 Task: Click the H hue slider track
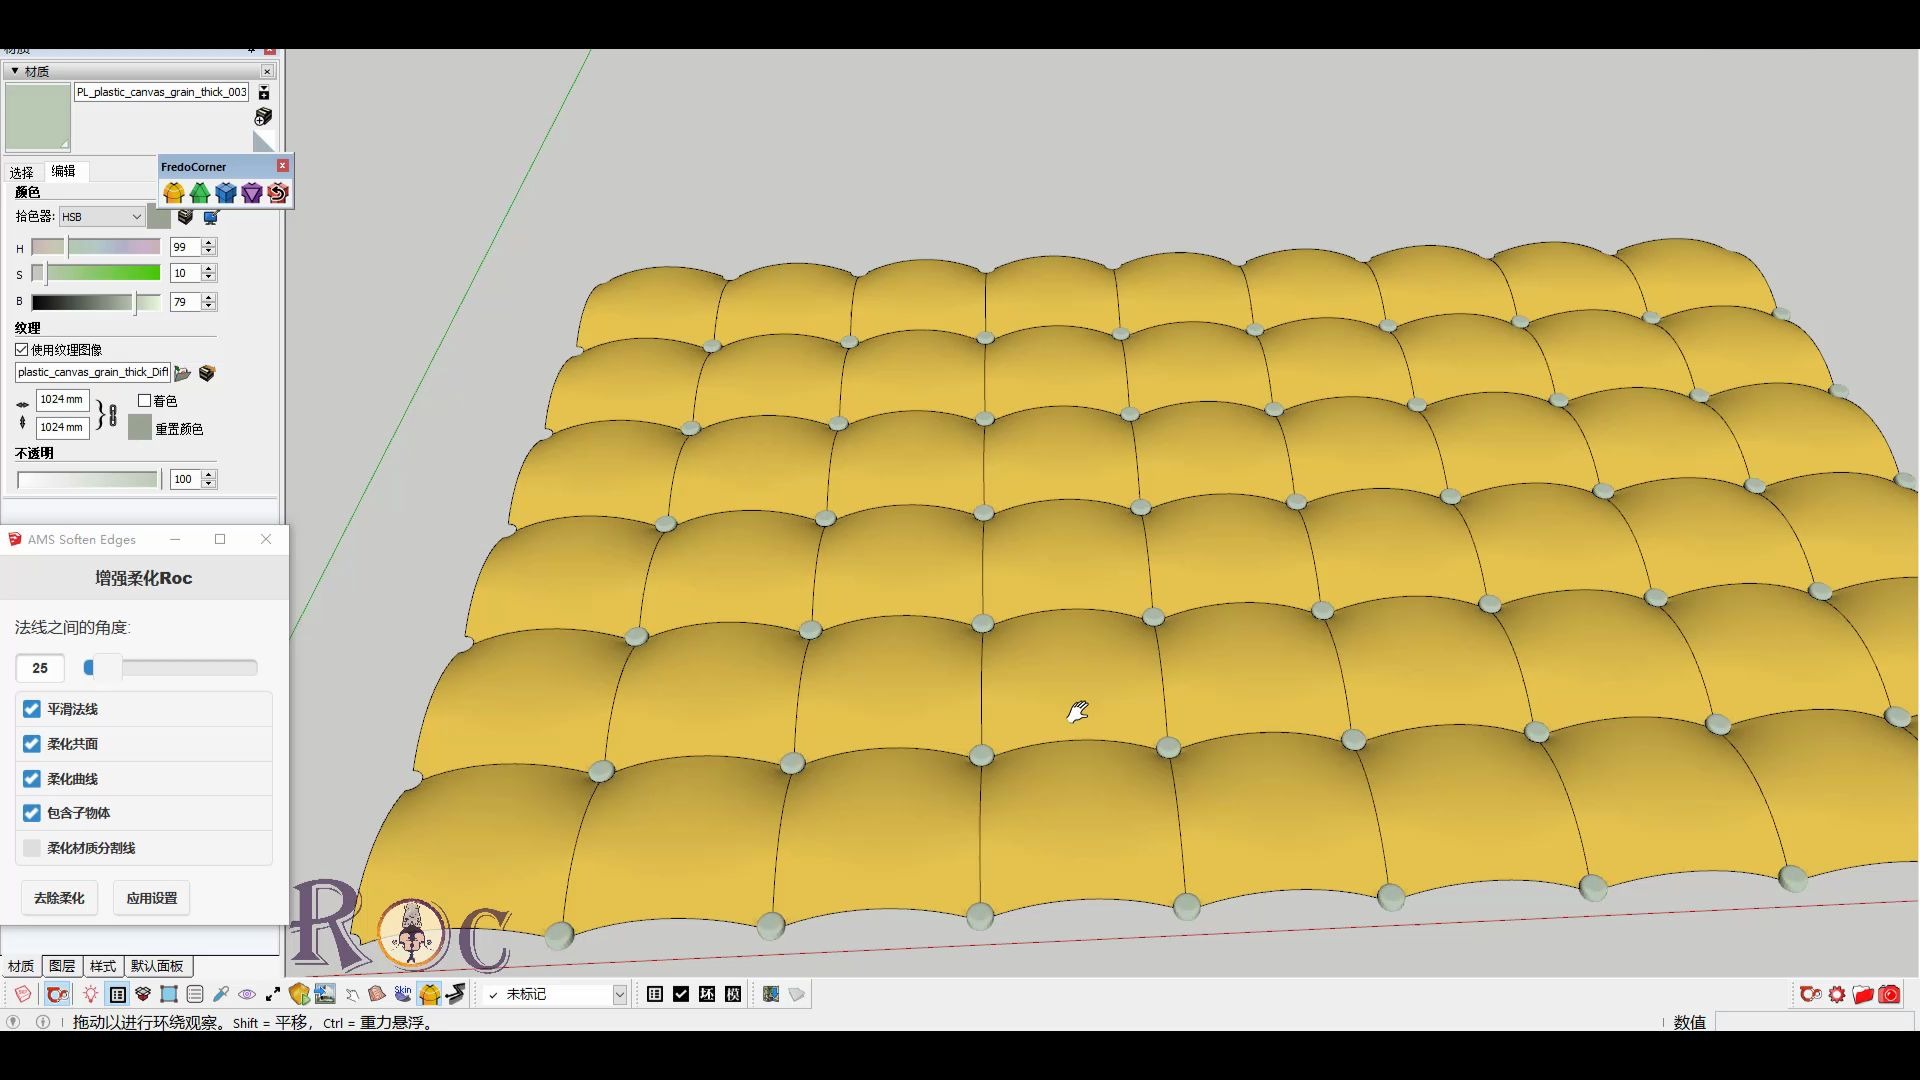pyautogui.click(x=96, y=247)
